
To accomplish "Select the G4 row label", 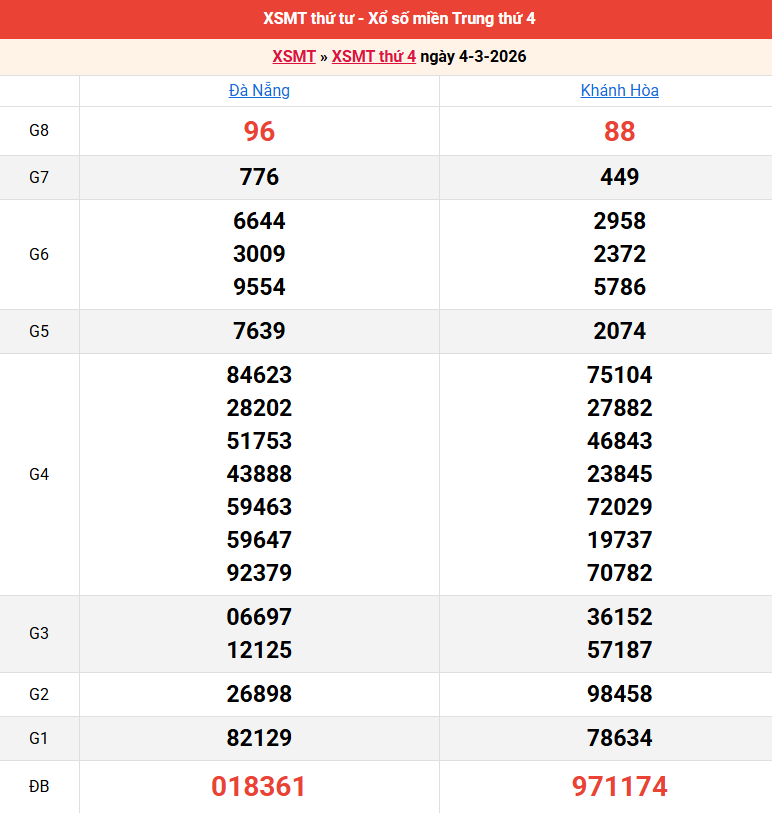I will click(x=39, y=474).
